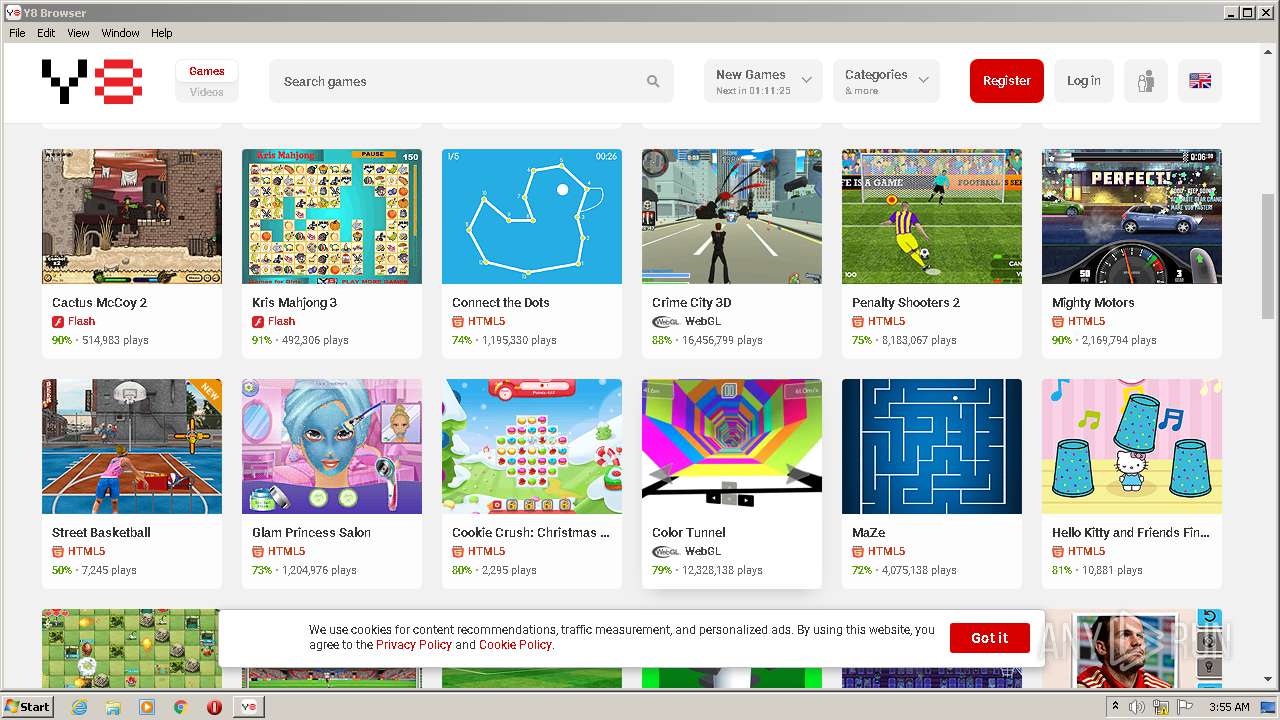Open the UK flag language selector
This screenshot has height=720, width=1280.
pyautogui.click(x=1200, y=81)
